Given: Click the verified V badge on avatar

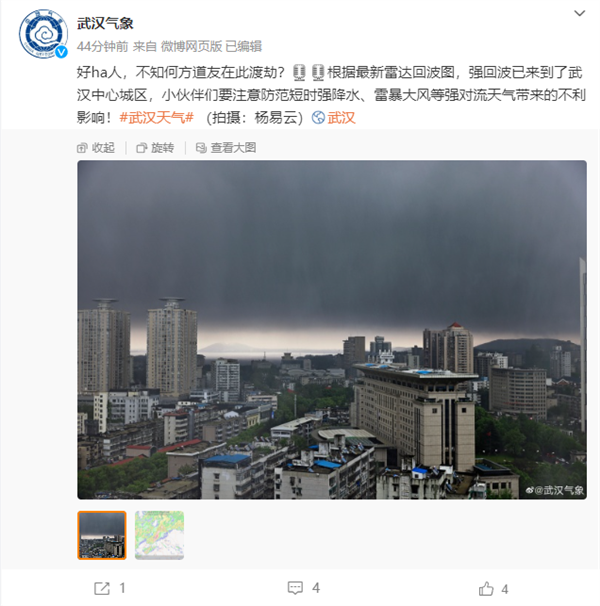Looking at the screenshot, I should coord(61,52).
